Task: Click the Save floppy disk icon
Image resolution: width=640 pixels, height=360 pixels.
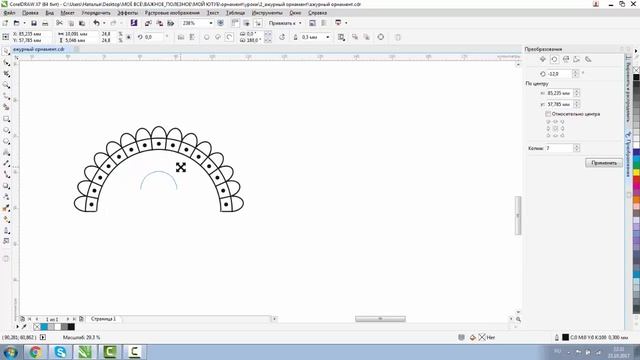Action: [34, 23]
